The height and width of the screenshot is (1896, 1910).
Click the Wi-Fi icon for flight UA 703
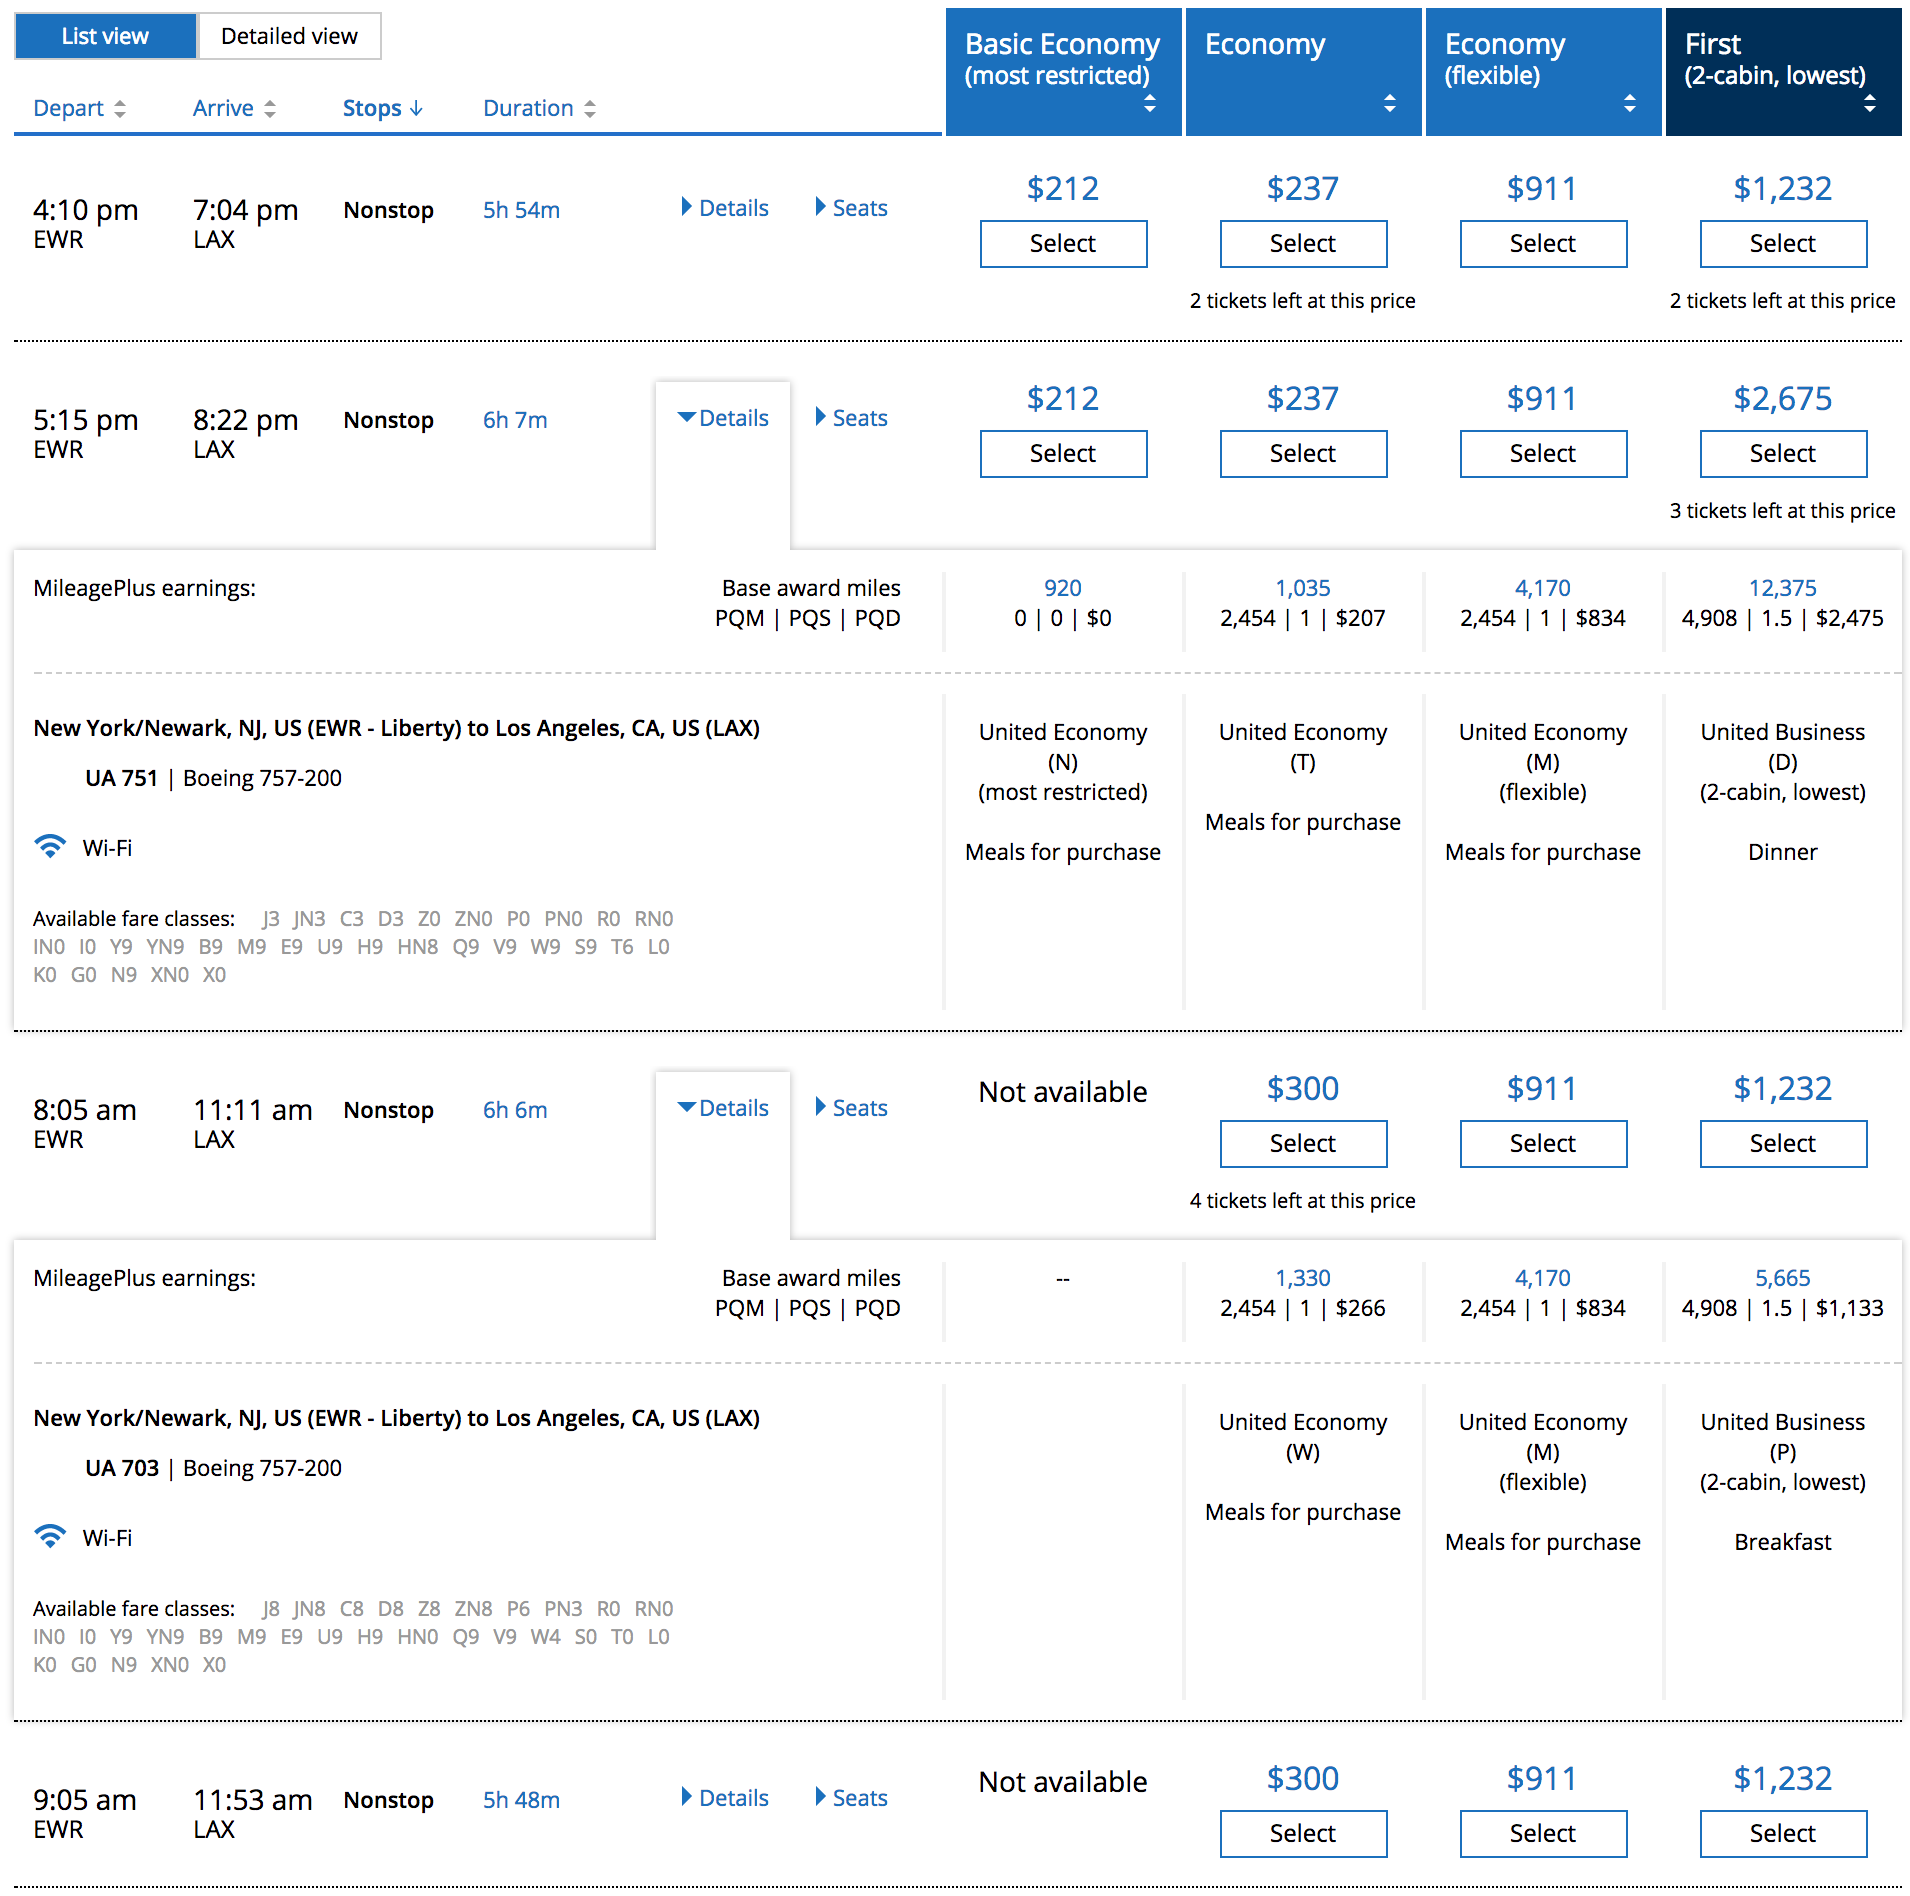[x=50, y=1536]
